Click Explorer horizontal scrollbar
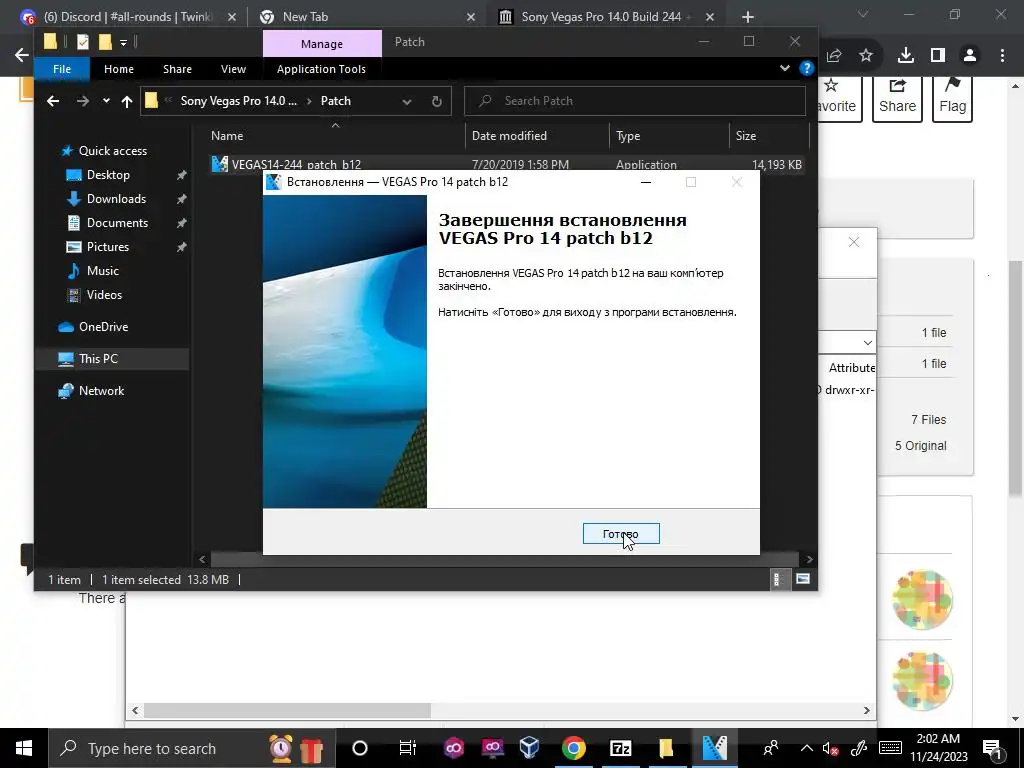Screen dimensions: 1024x768 (x=504, y=559)
